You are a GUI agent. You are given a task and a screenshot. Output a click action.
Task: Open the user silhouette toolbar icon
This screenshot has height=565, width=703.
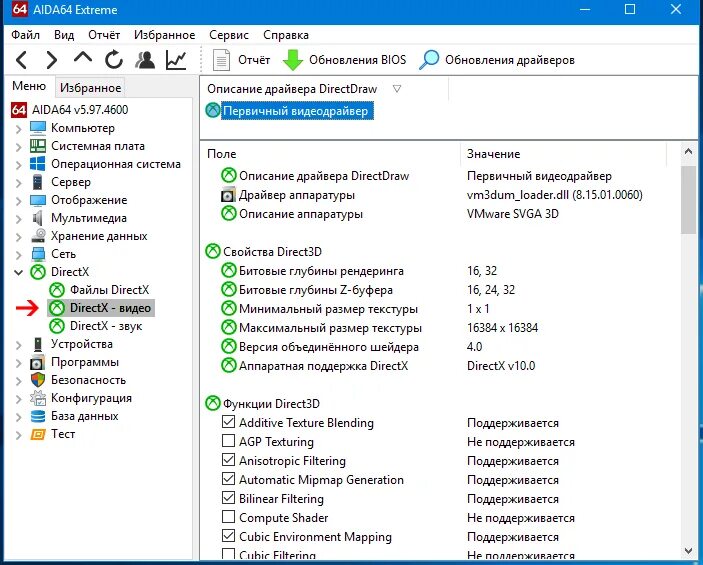pos(145,60)
